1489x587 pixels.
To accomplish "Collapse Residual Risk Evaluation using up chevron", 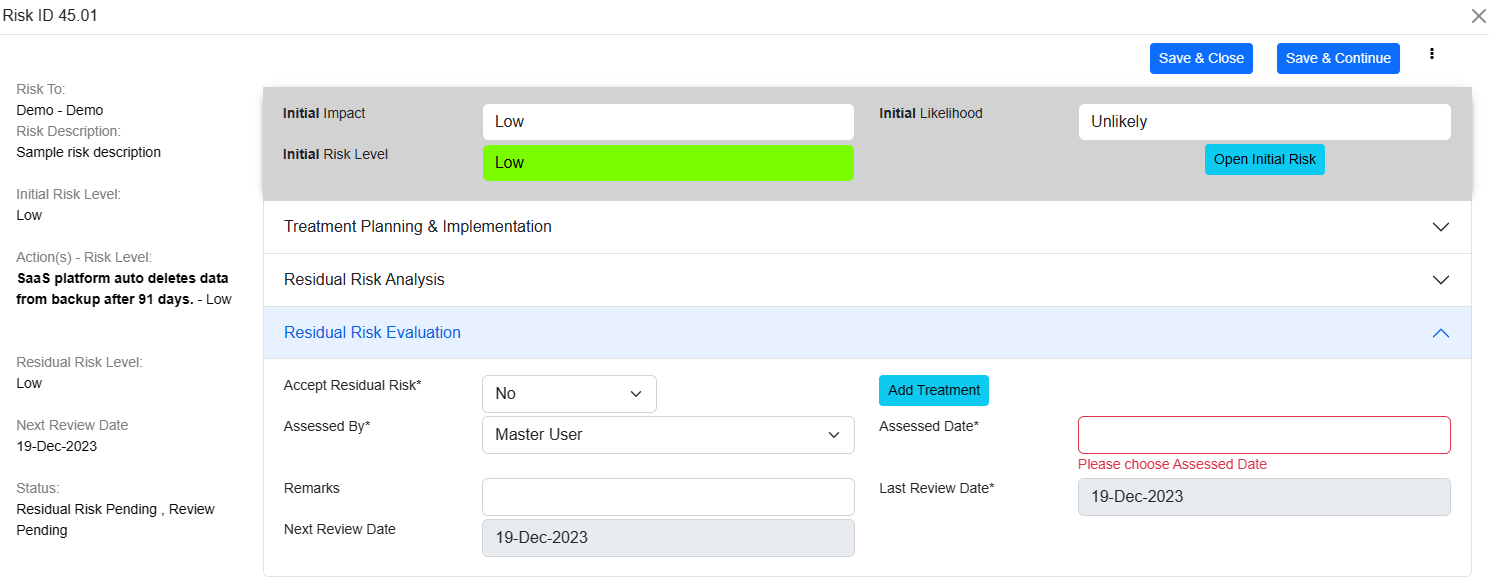I will (x=1440, y=333).
